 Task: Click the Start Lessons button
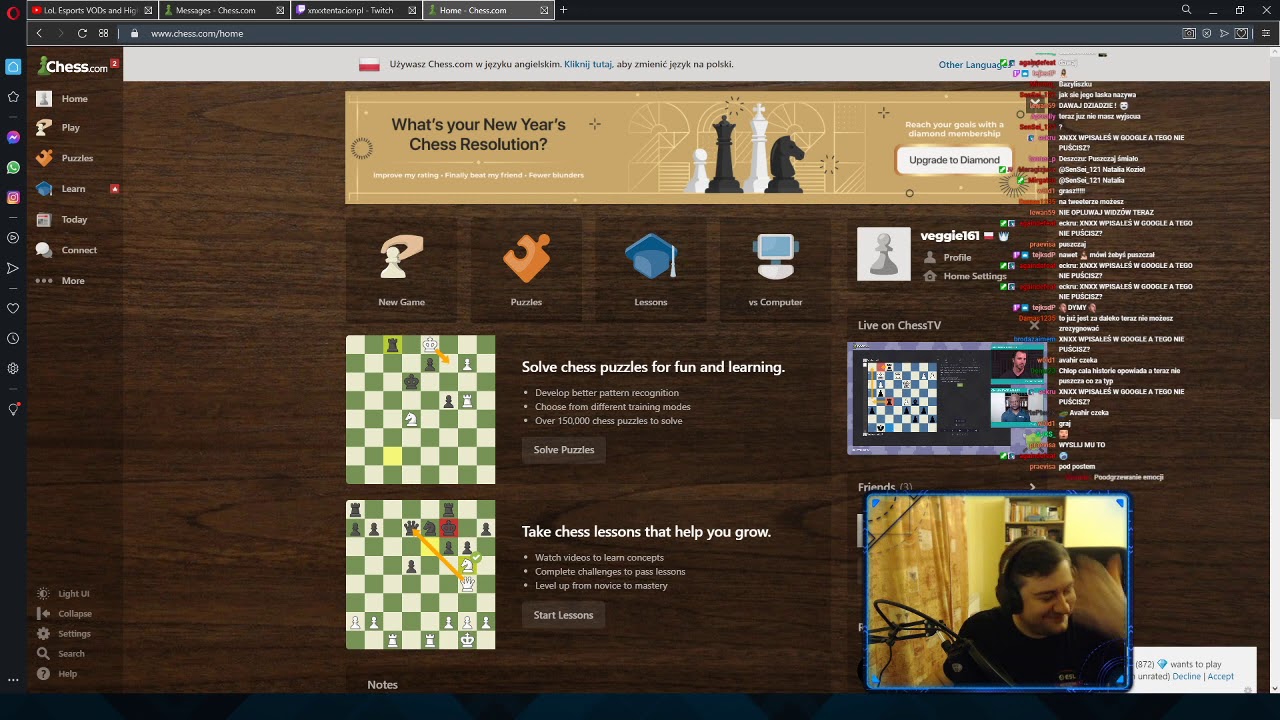coord(563,615)
